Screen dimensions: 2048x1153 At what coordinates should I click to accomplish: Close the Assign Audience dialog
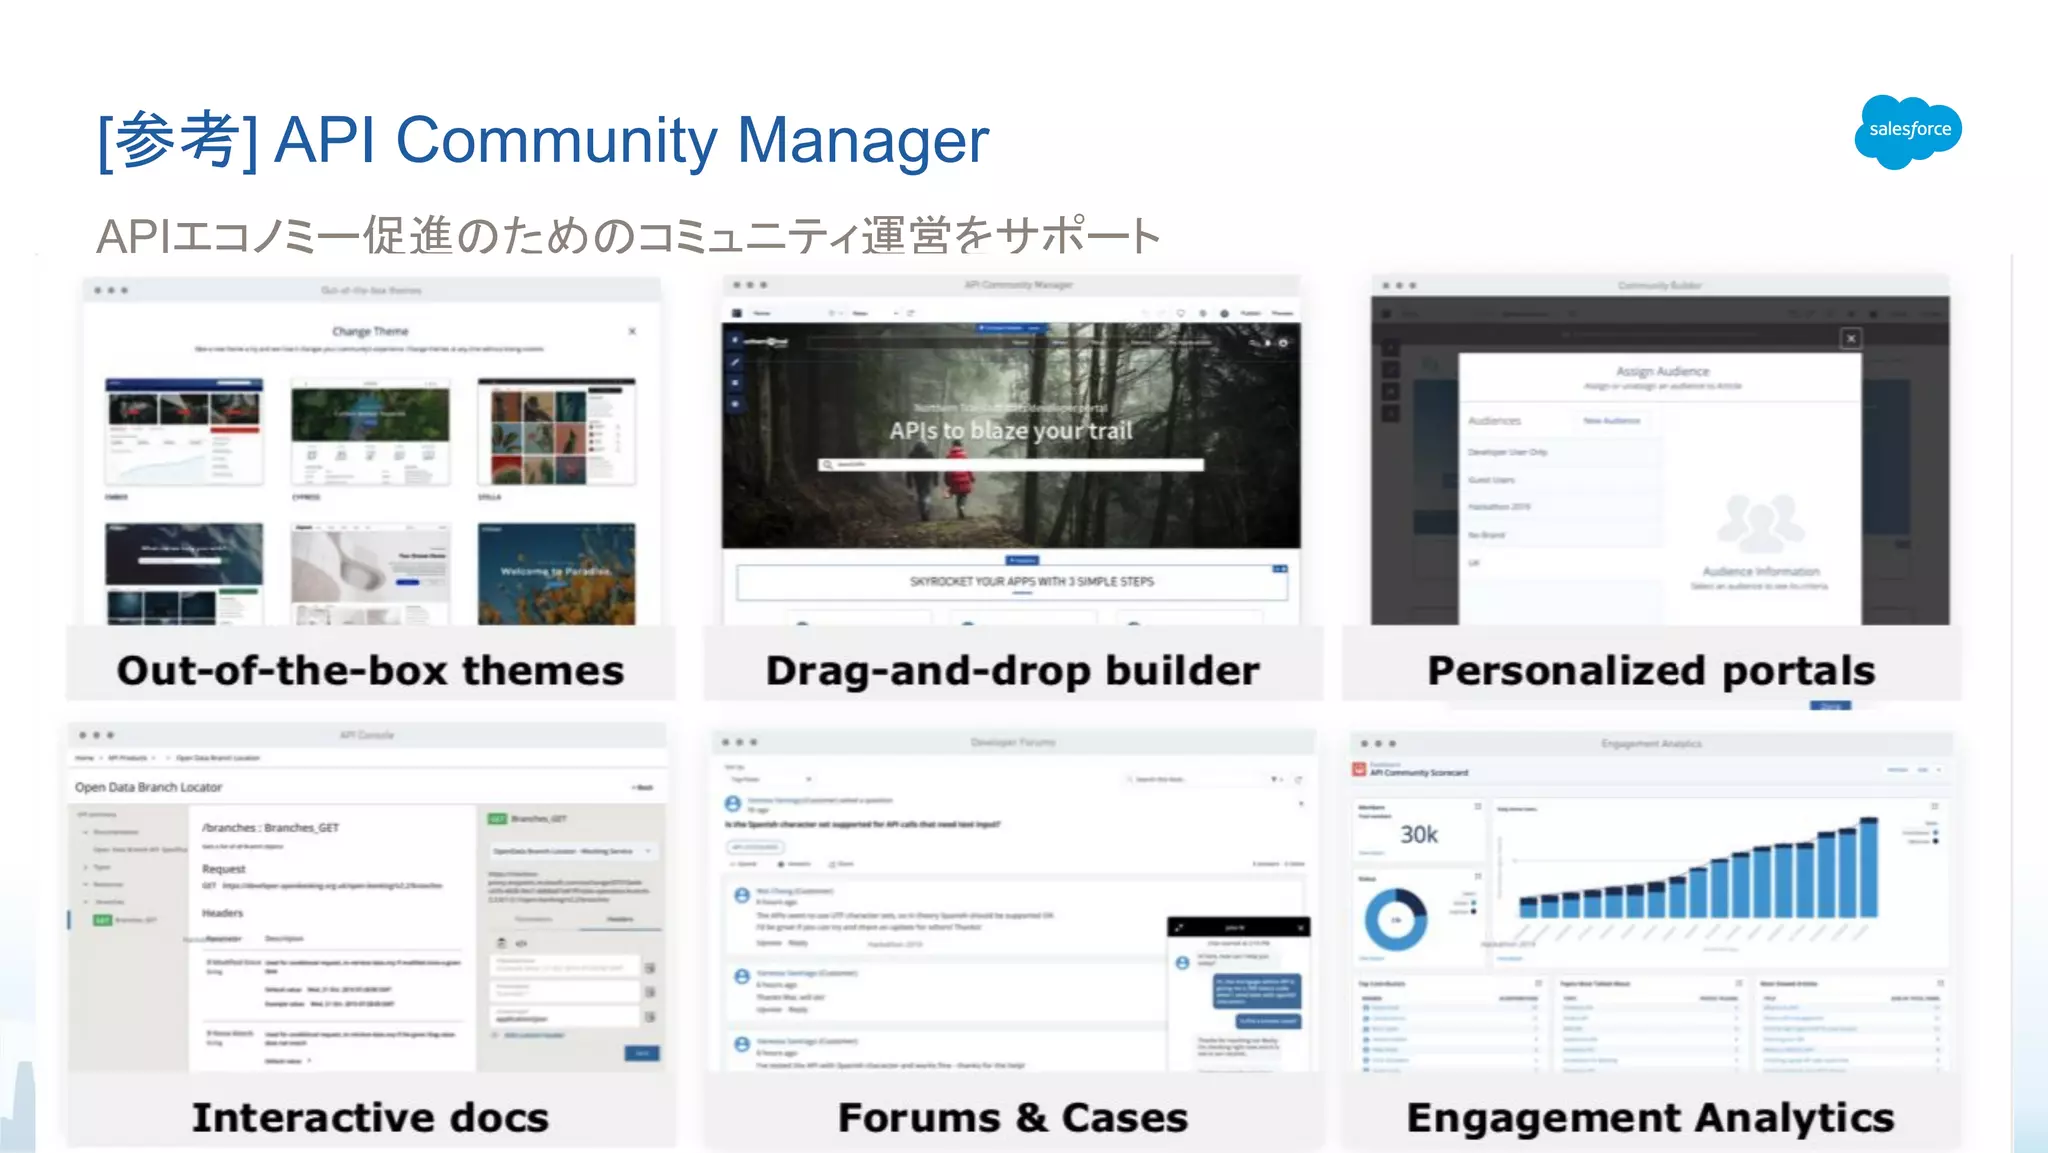[1851, 338]
